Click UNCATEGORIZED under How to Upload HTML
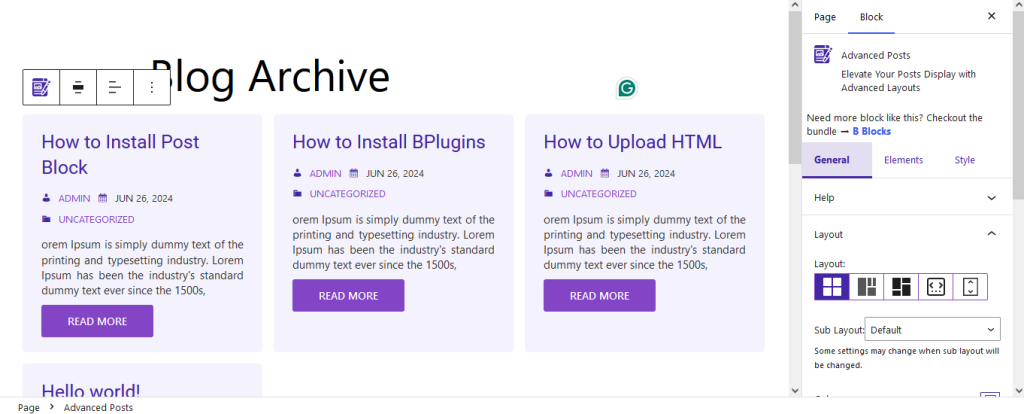Screen dimensions: 1024x414 (599, 194)
